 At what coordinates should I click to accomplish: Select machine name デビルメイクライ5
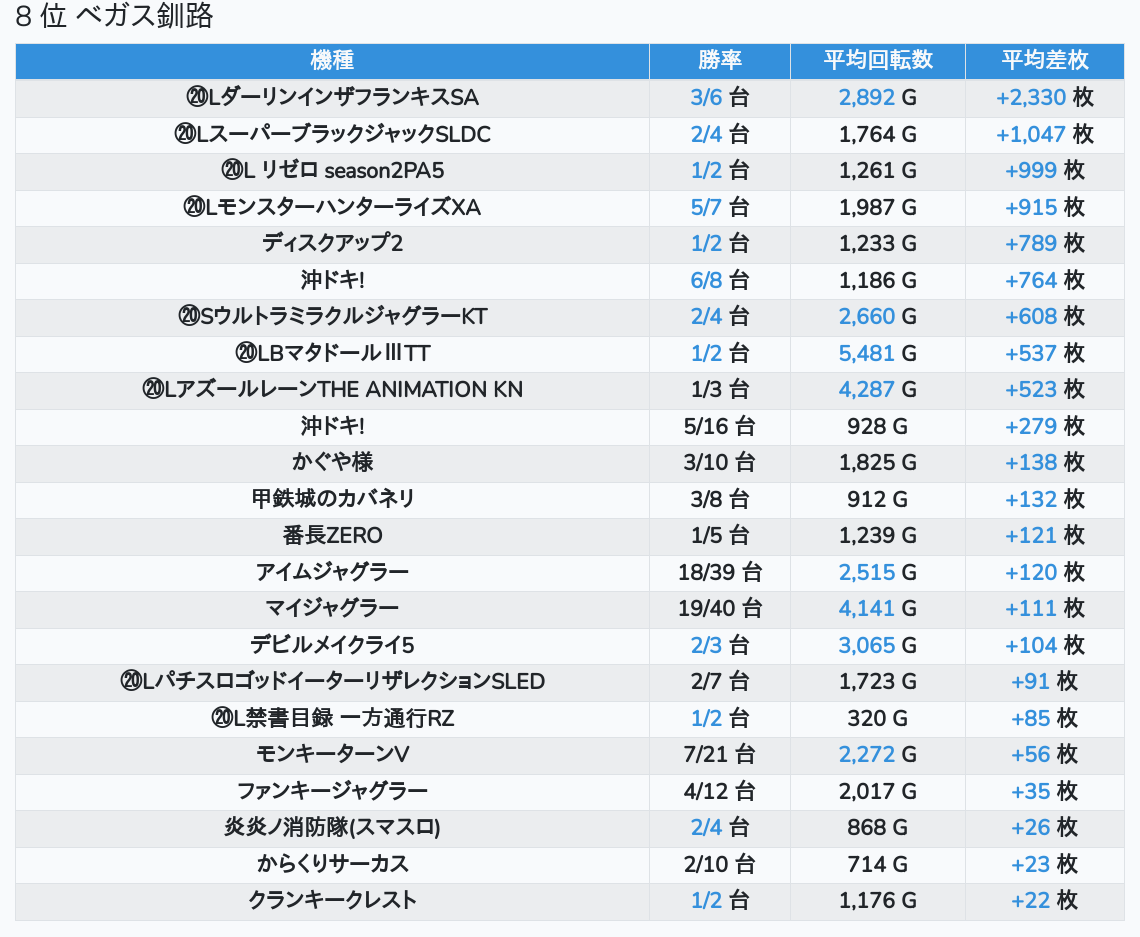click(x=332, y=645)
